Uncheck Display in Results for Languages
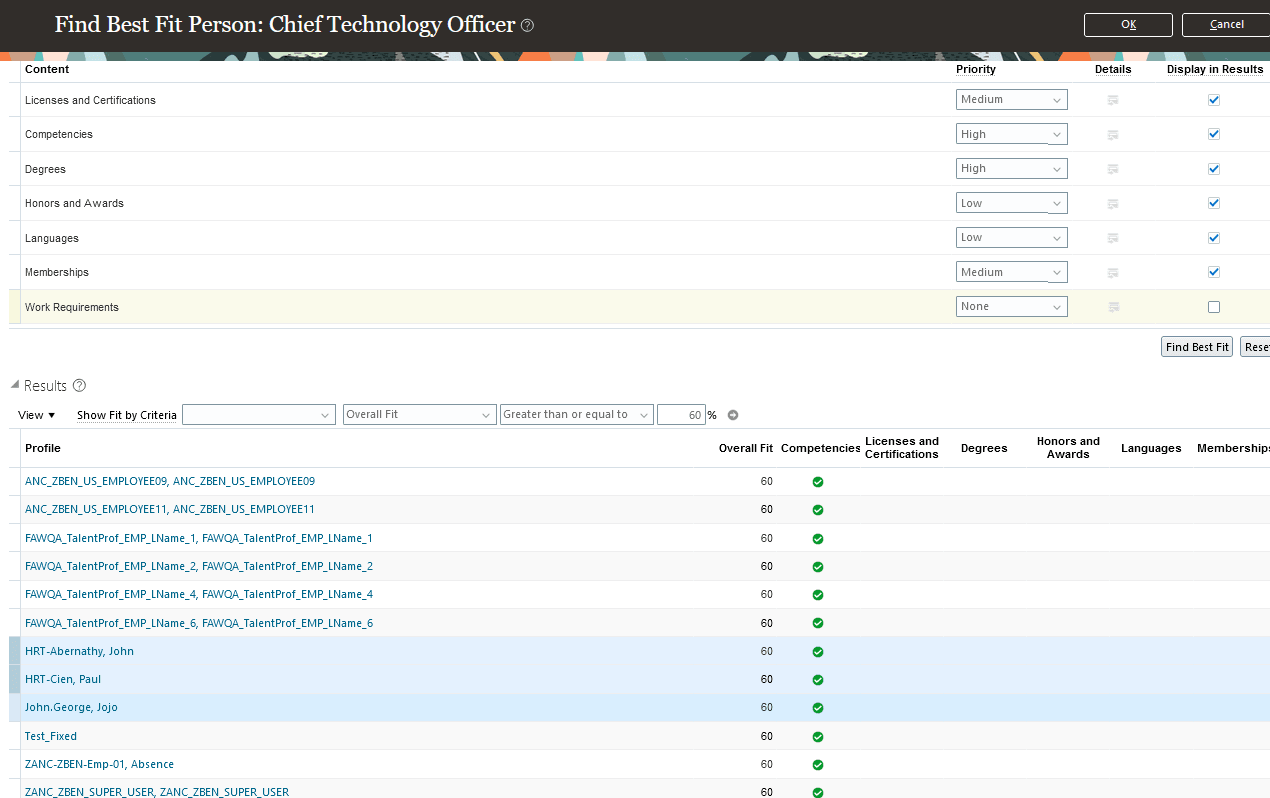The height and width of the screenshot is (798, 1270). (1214, 238)
